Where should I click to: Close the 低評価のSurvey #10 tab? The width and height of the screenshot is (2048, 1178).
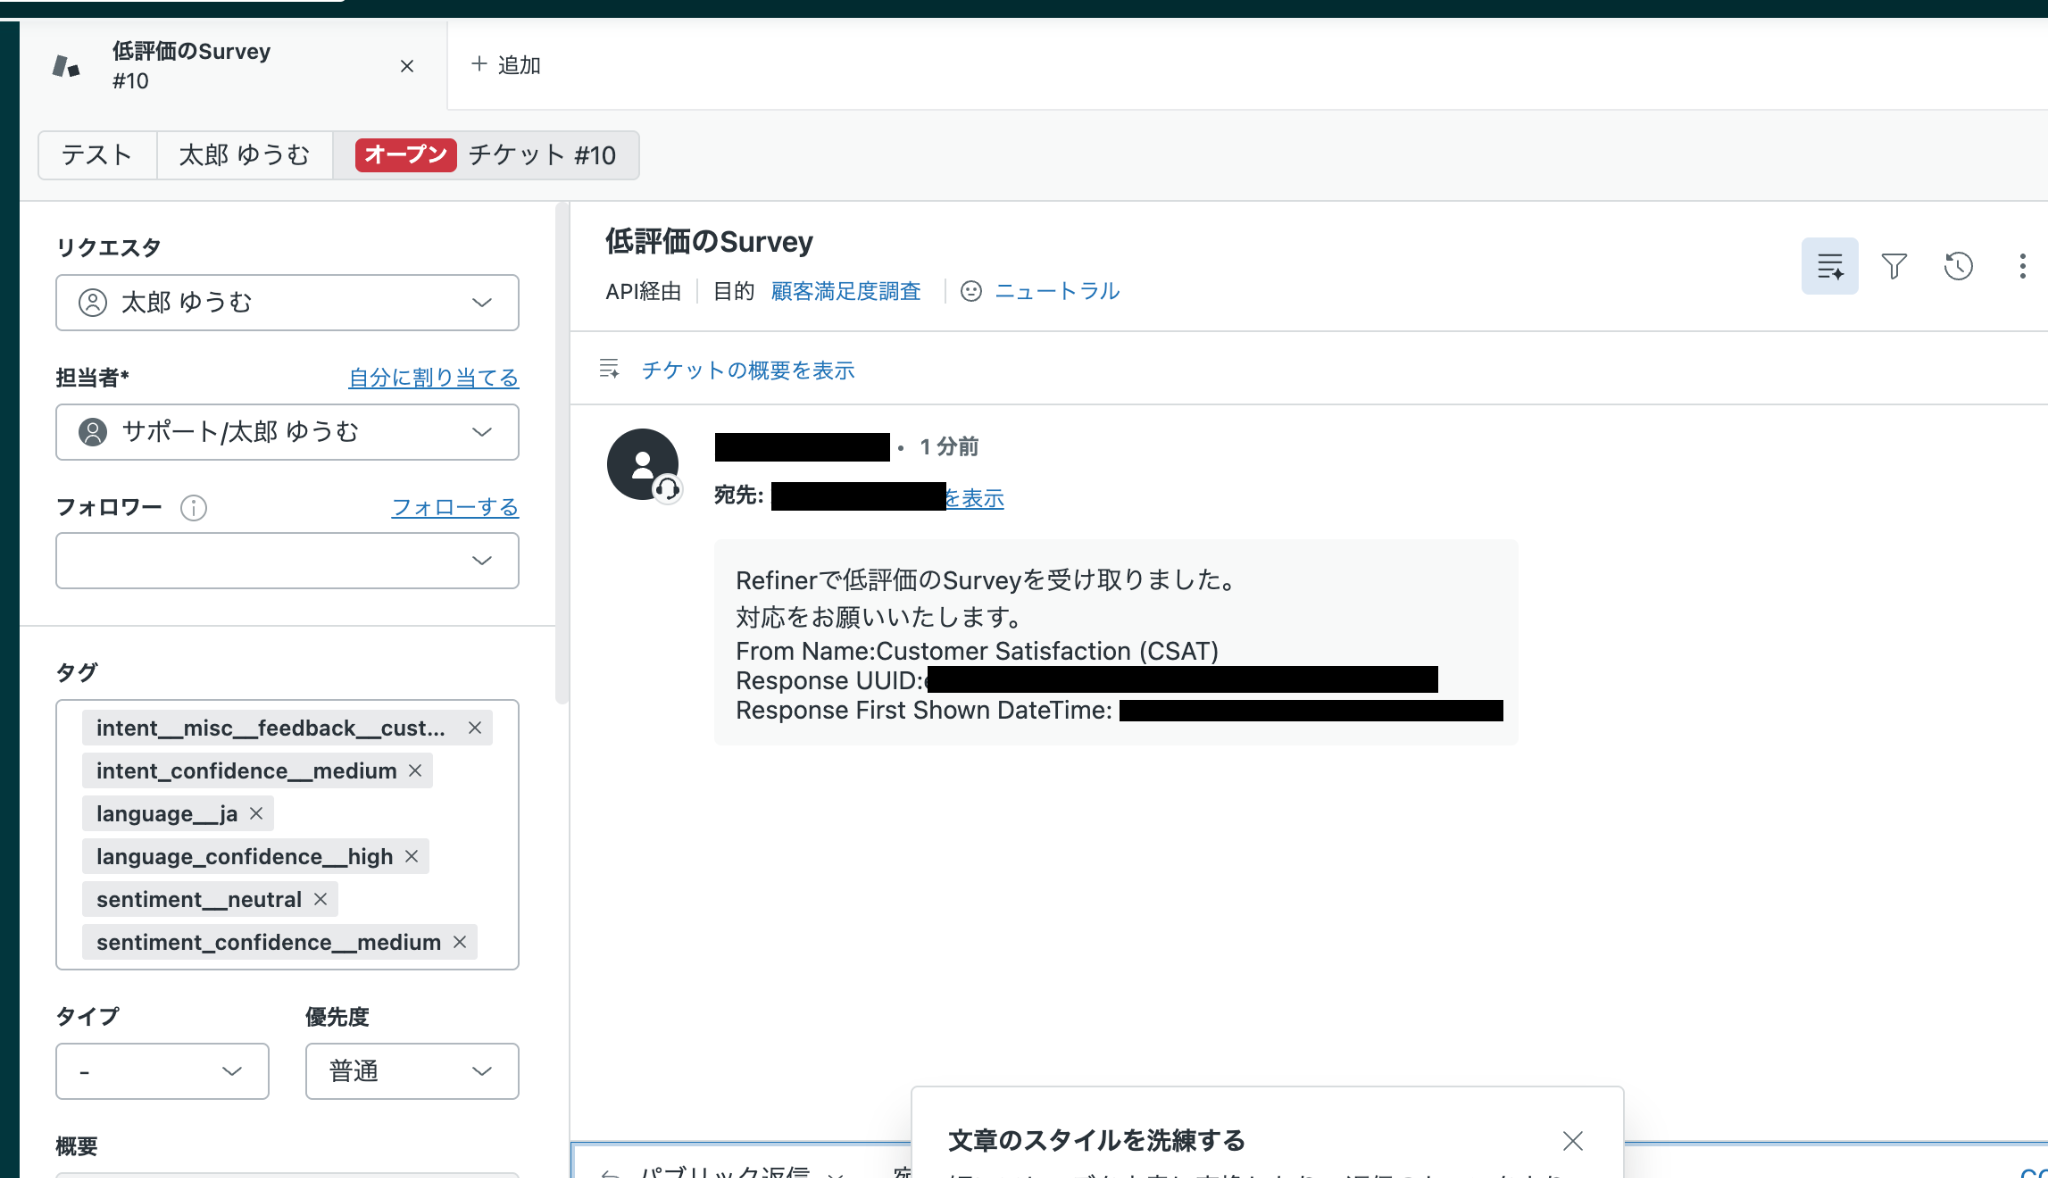407,66
